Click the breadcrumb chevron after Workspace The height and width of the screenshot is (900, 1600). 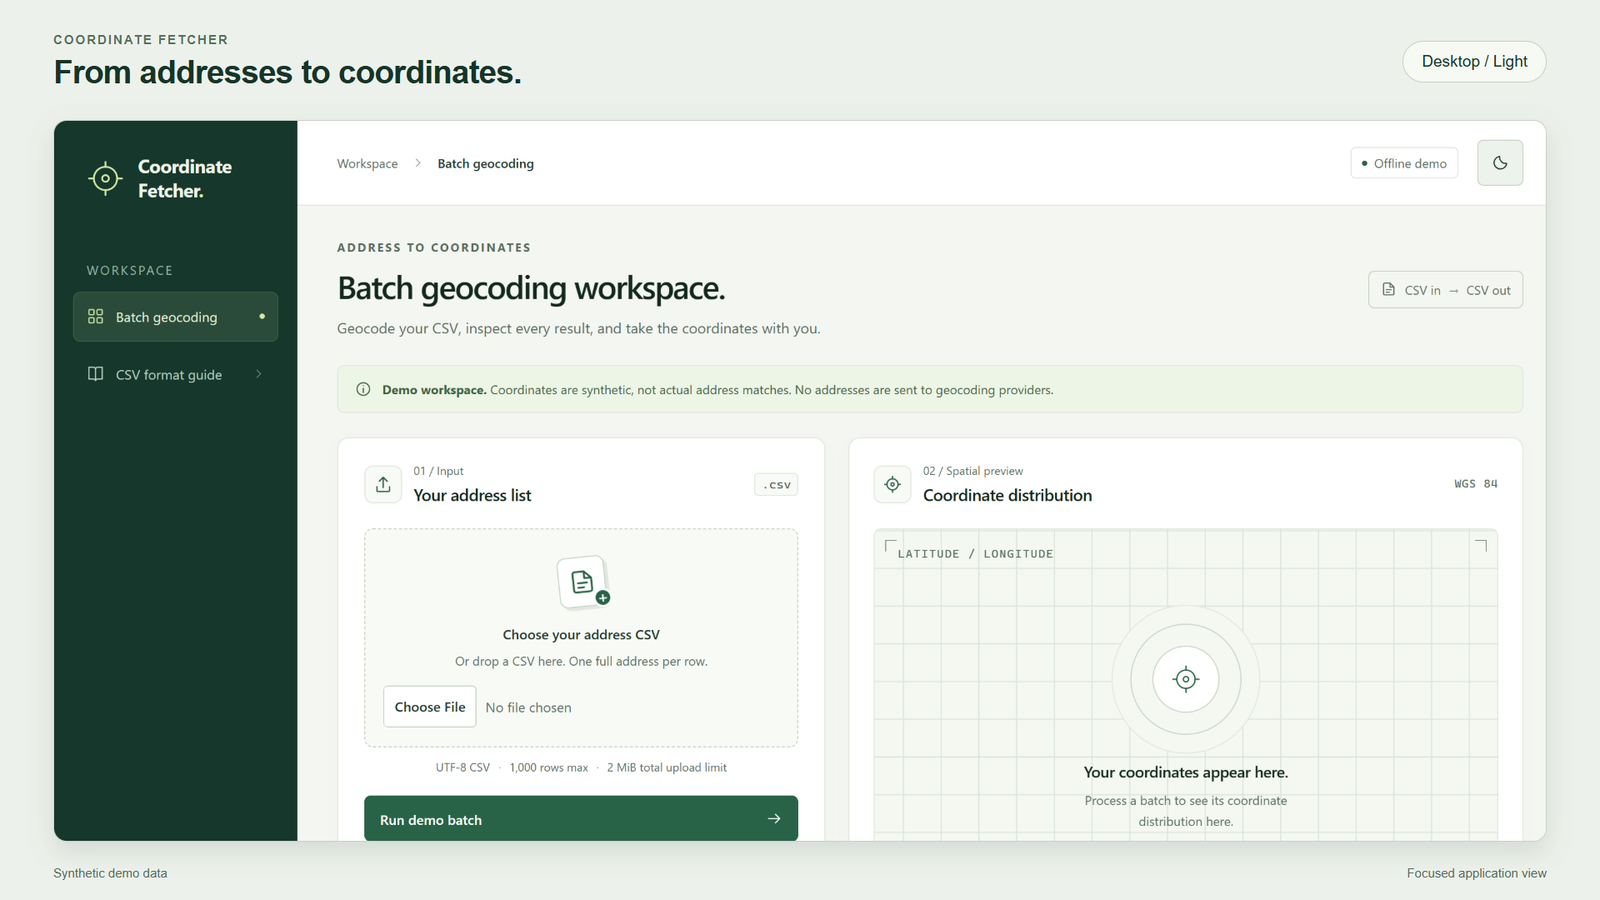point(418,163)
